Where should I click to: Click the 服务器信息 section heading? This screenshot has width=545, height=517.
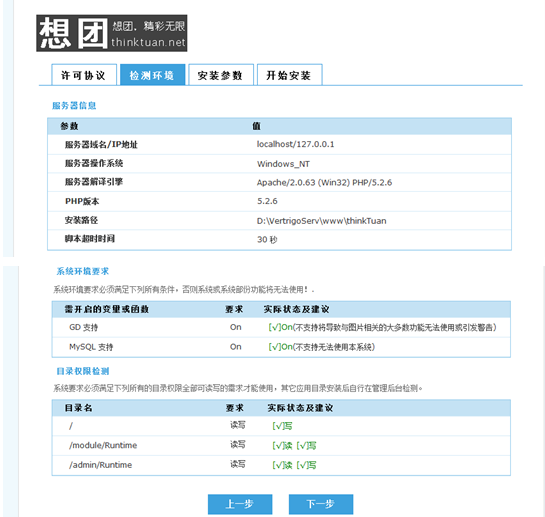(74, 106)
